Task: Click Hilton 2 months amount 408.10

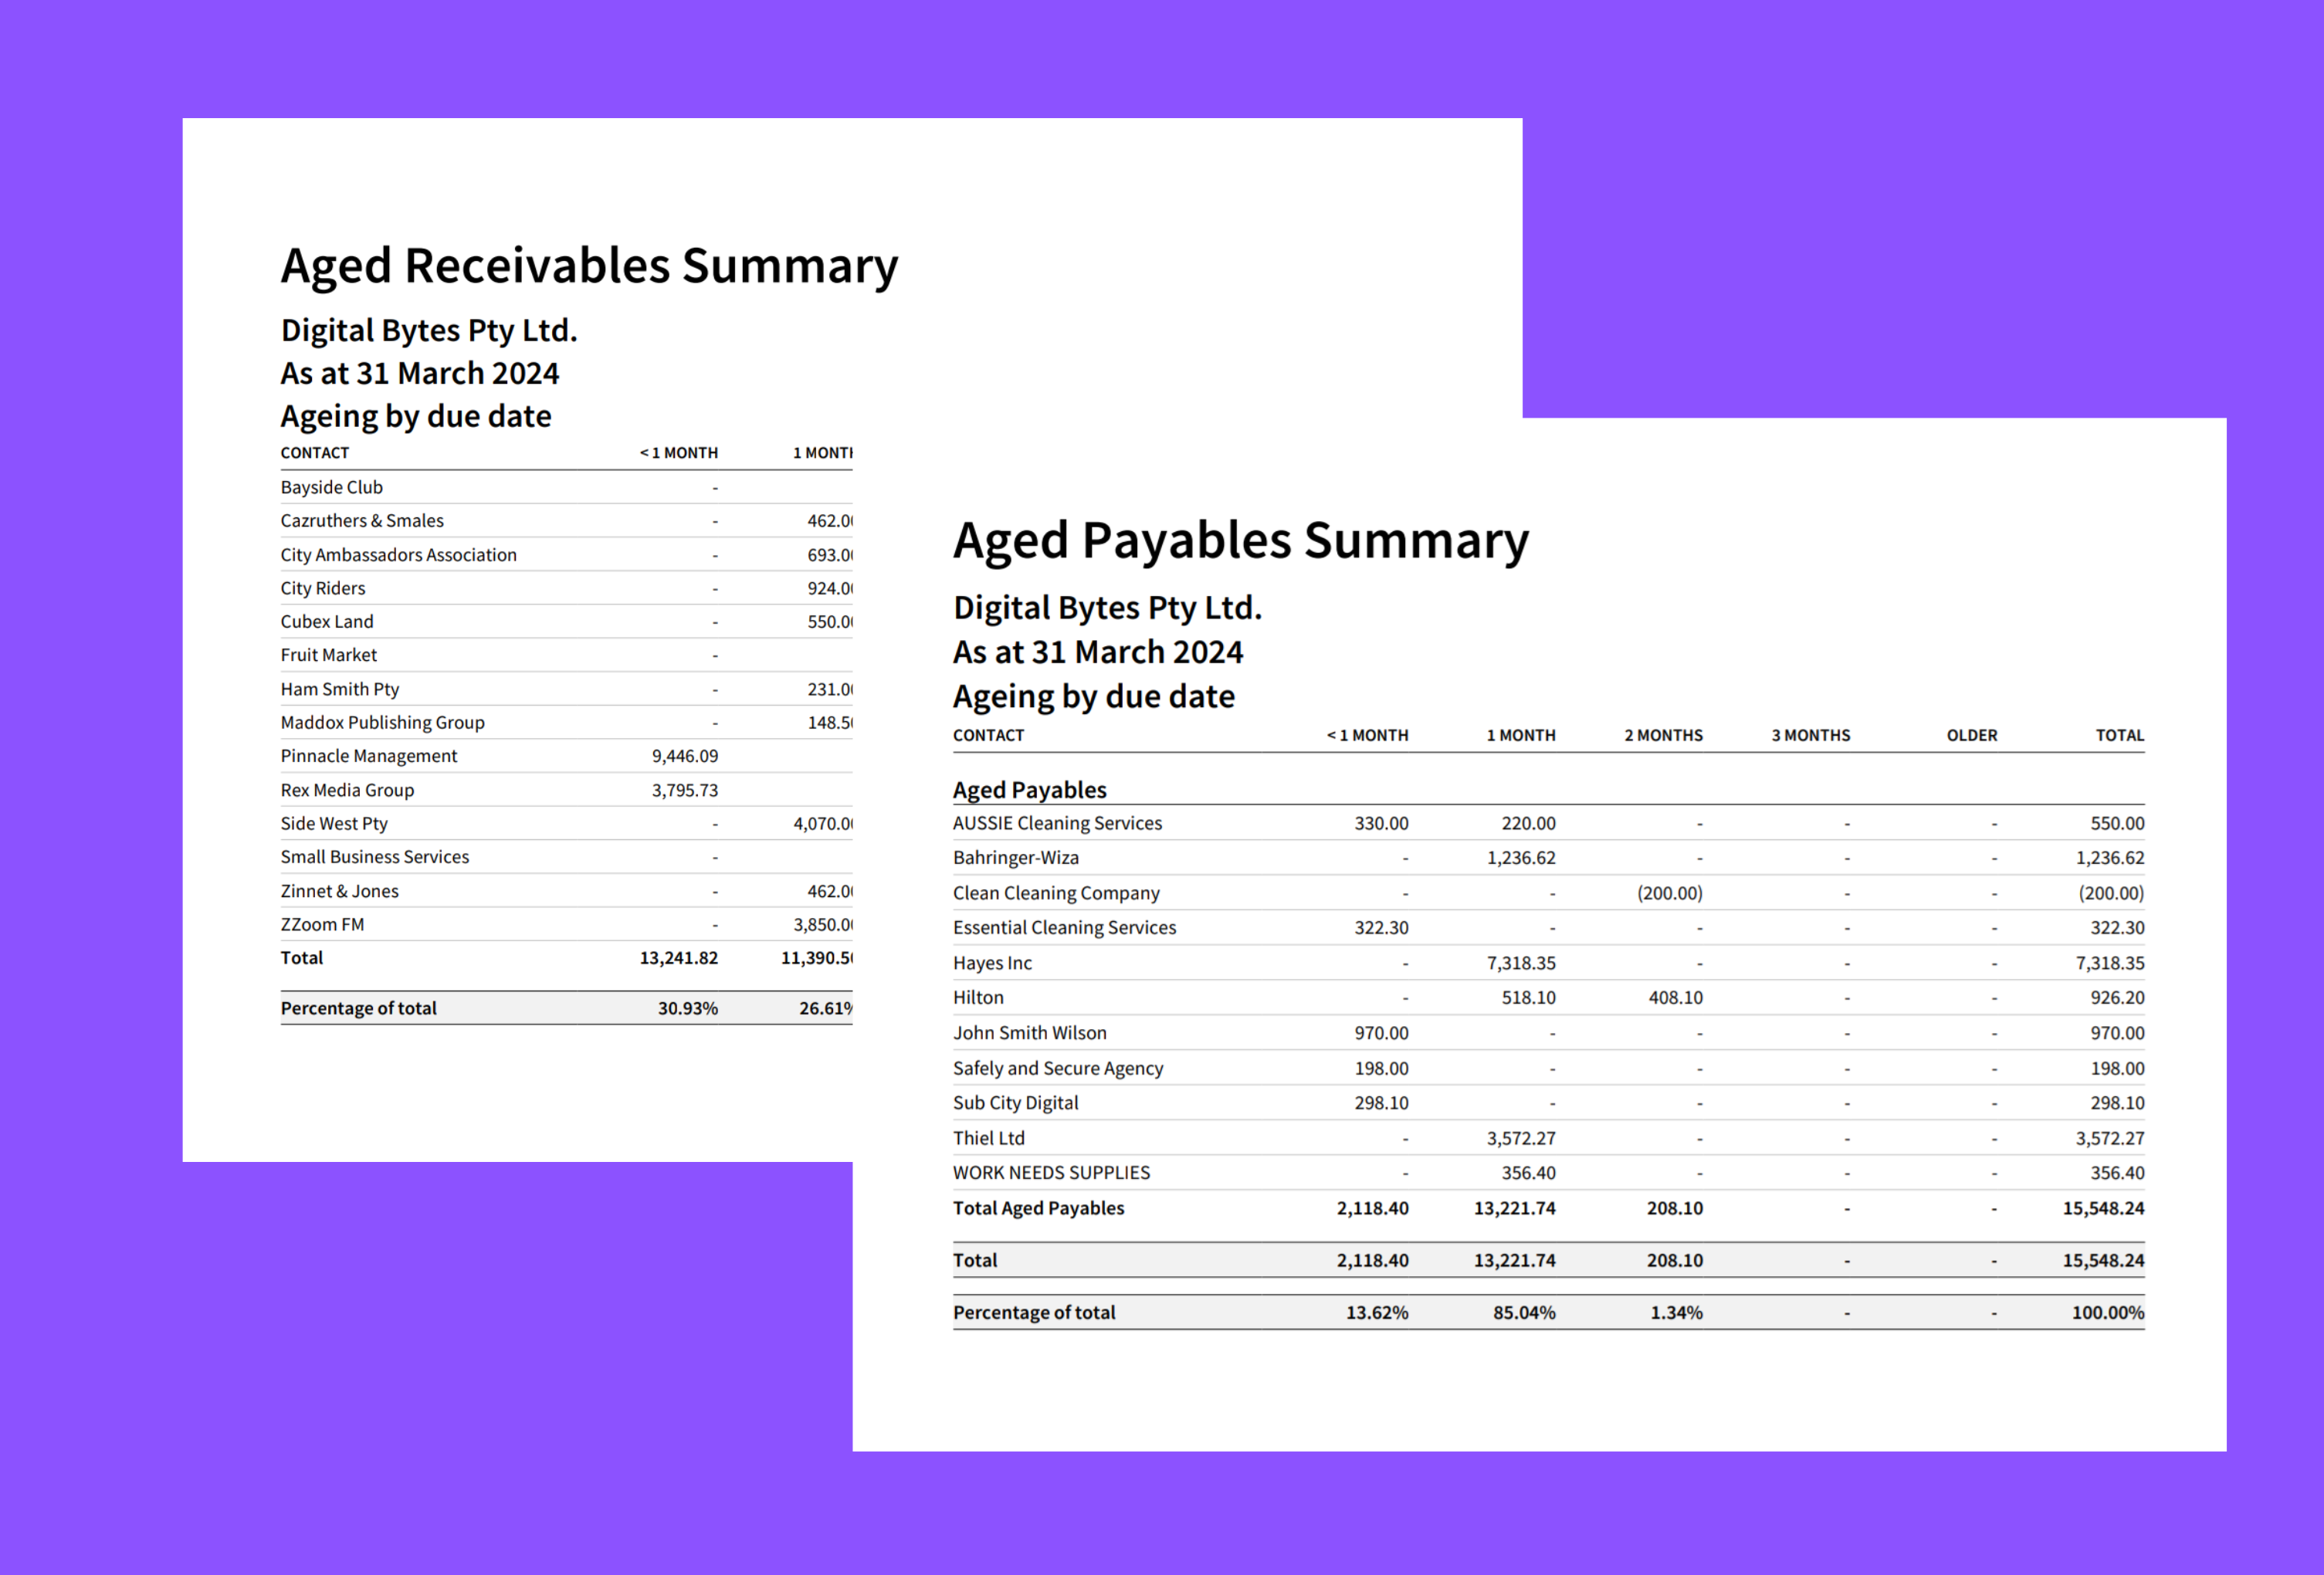Action: [1675, 997]
